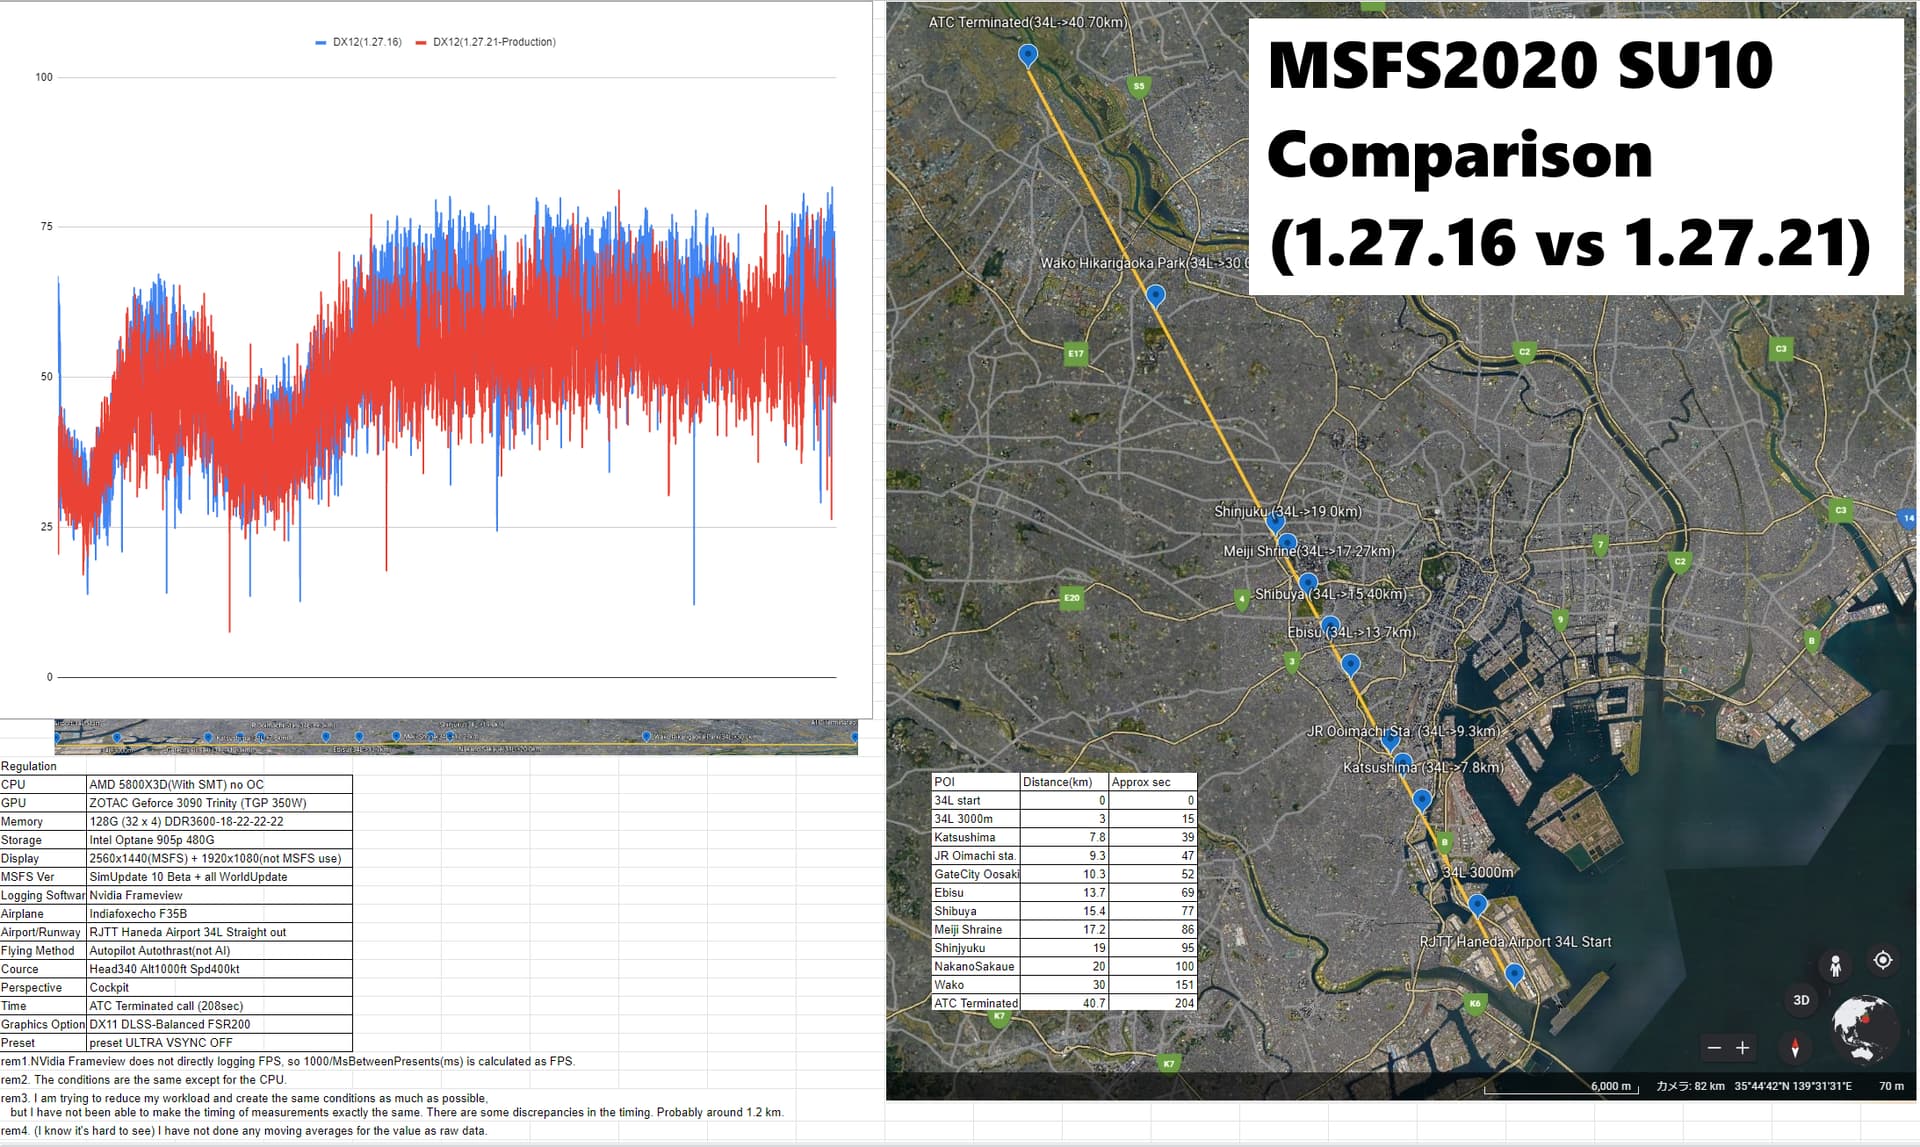Click the K6 route sign on map
The height and width of the screenshot is (1147, 1920).
point(1475,1004)
